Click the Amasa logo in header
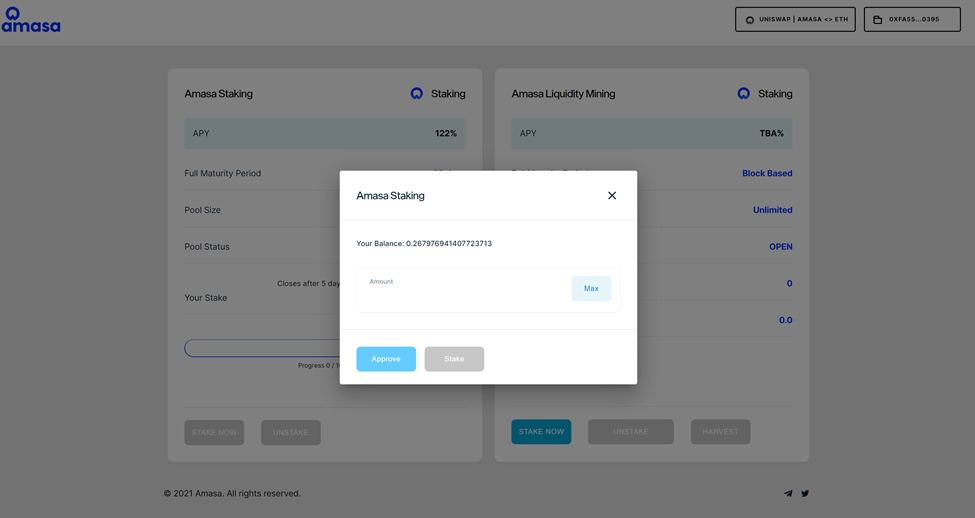Viewport: 975px width, 518px height. [x=30, y=19]
